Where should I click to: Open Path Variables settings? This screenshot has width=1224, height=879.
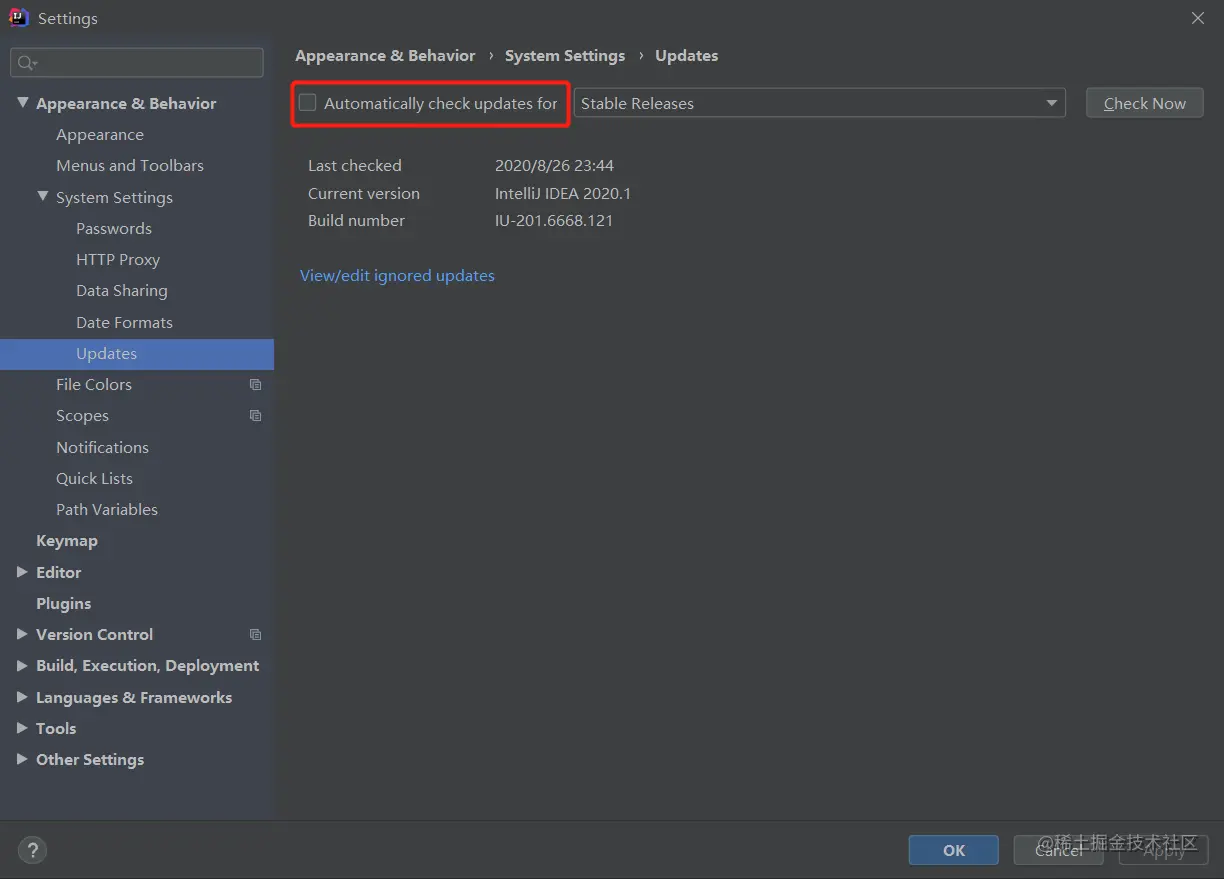[107, 510]
